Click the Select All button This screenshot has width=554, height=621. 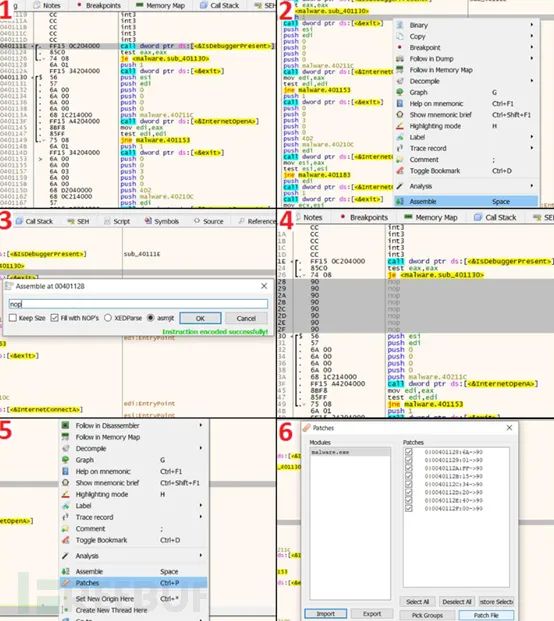(x=417, y=602)
